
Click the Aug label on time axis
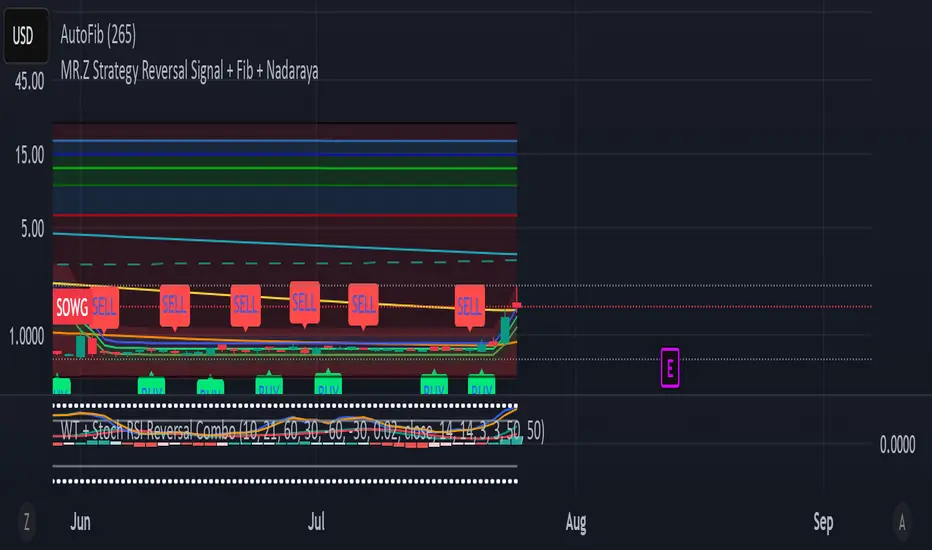point(575,522)
